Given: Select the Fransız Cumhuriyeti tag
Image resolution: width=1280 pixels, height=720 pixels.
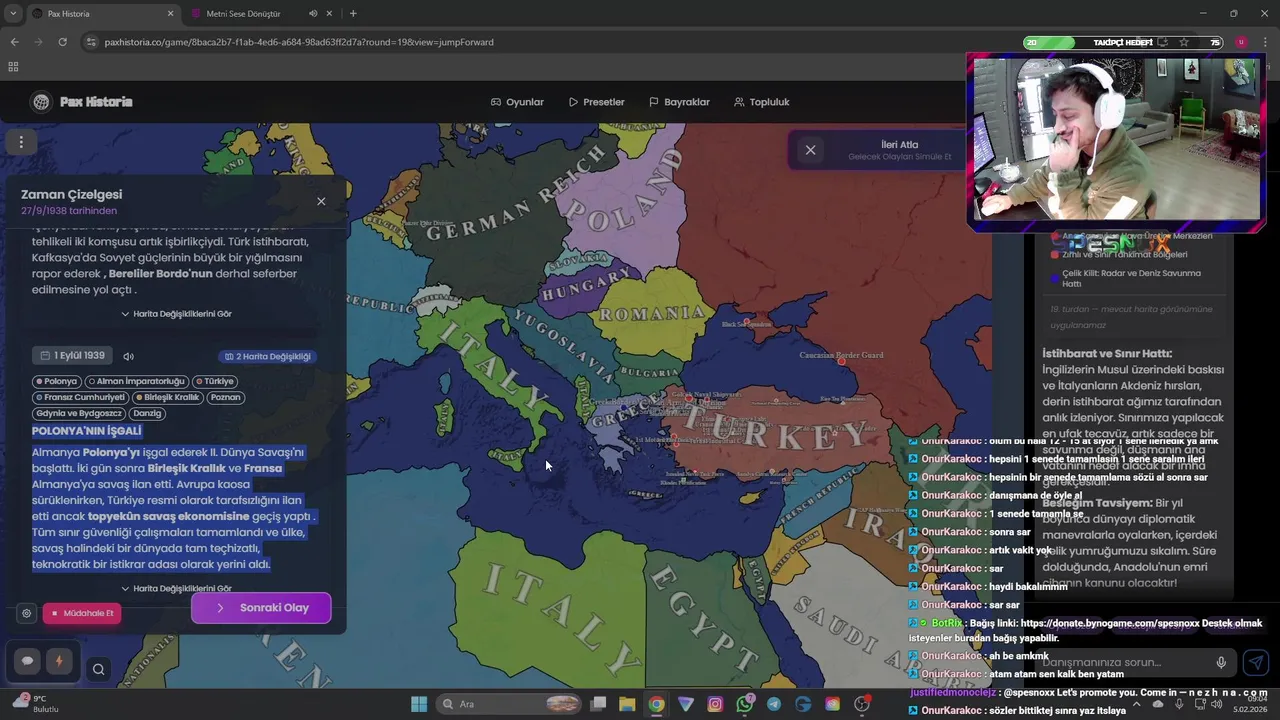Looking at the screenshot, I should [80, 397].
